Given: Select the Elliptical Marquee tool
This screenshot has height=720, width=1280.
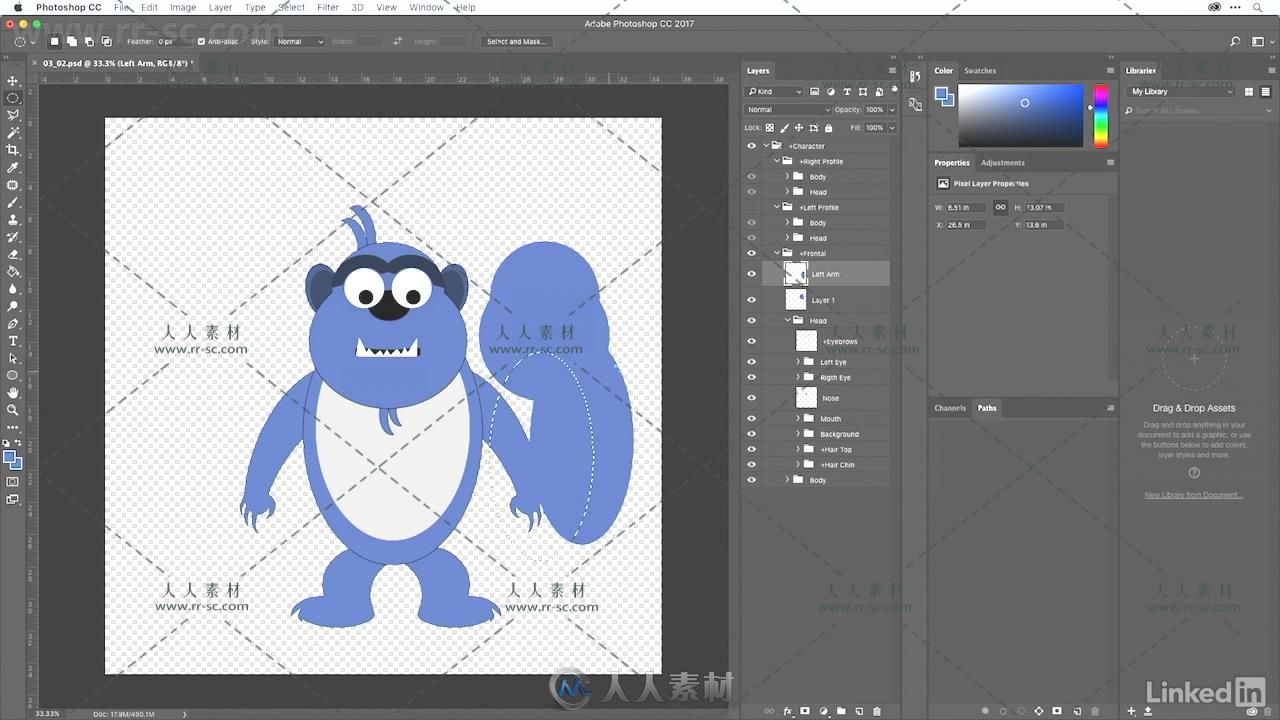Looking at the screenshot, I should [13, 98].
